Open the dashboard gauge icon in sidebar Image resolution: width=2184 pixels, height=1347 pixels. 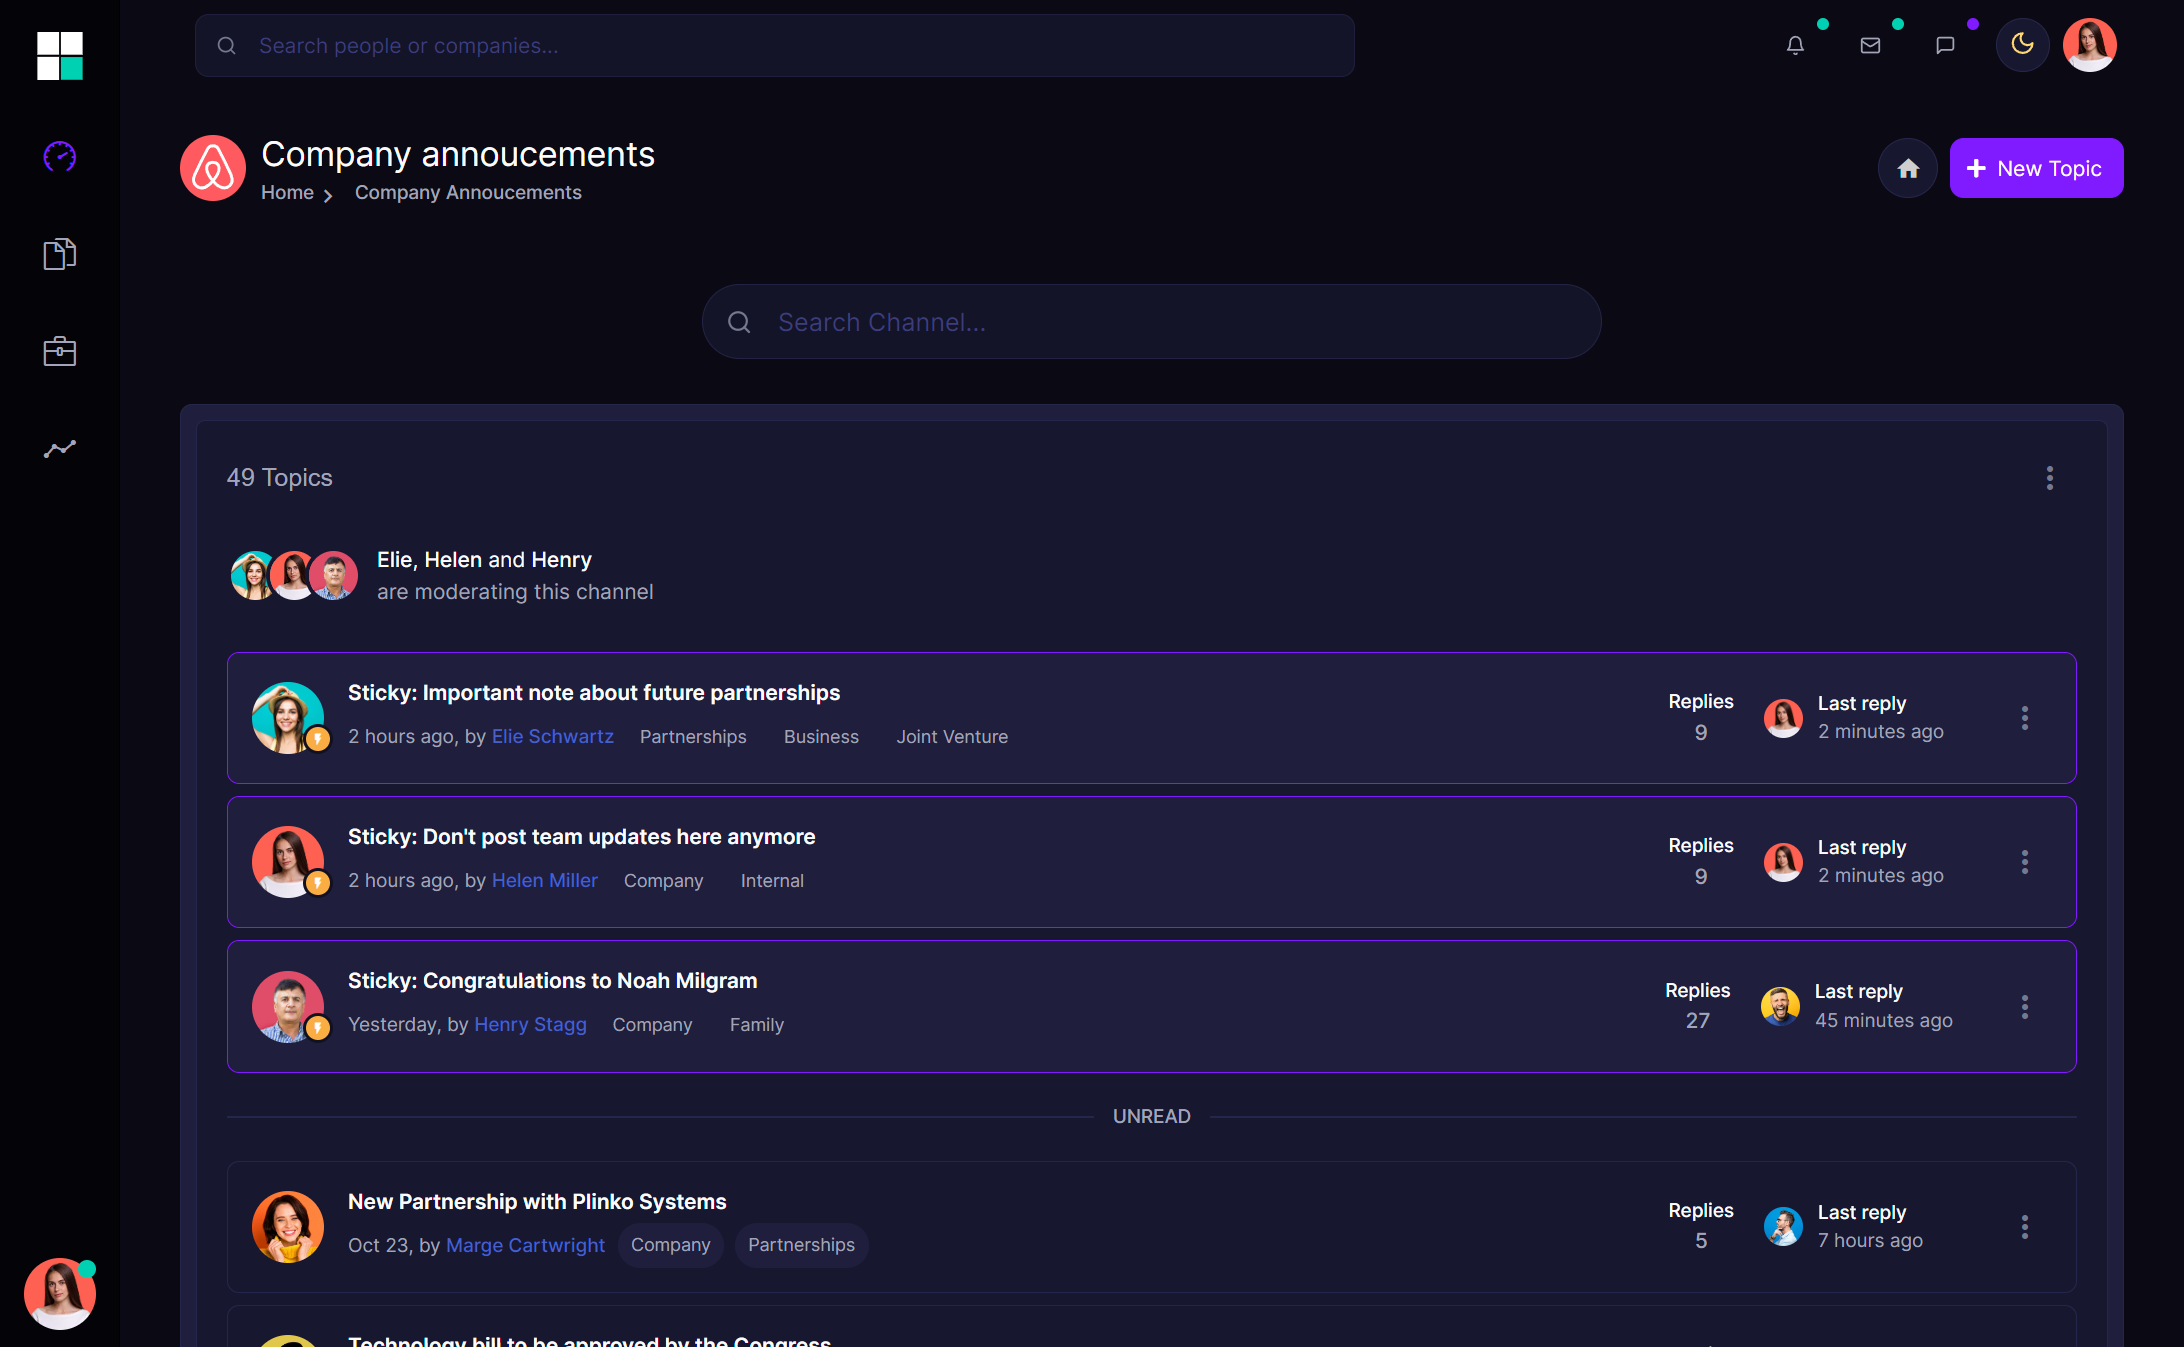pos(59,156)
